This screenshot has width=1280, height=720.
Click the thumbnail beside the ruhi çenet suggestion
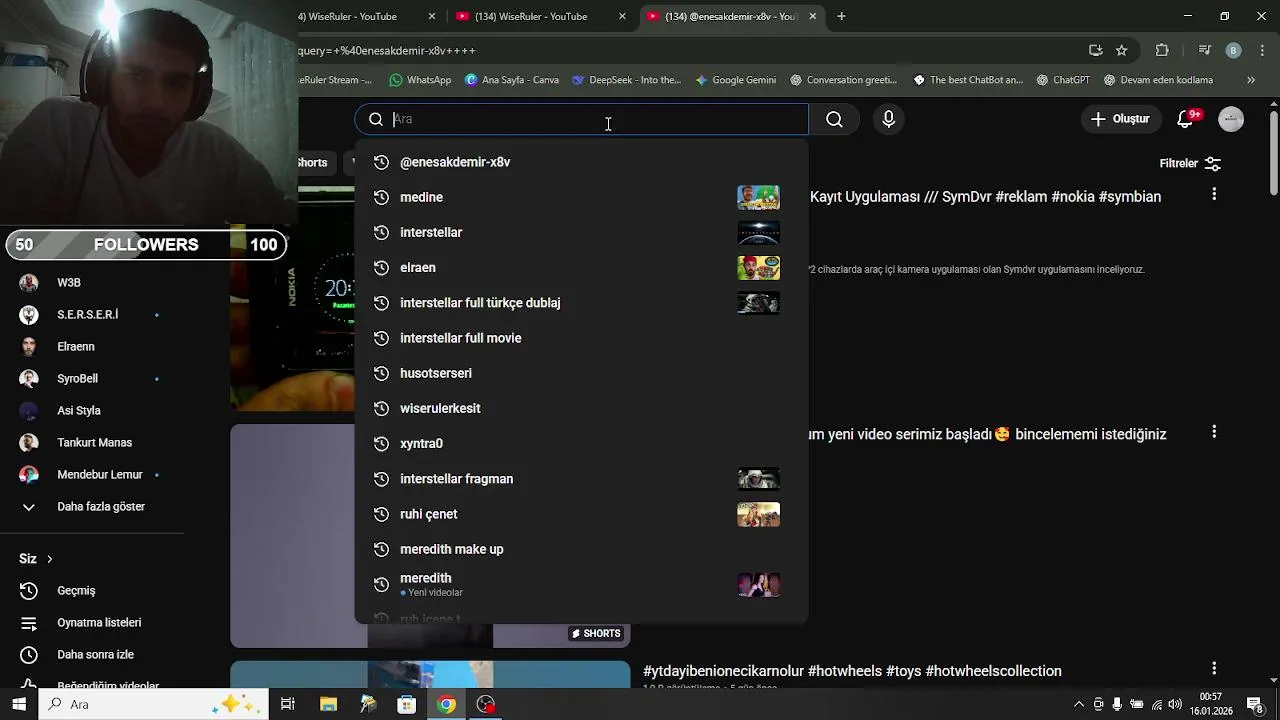[758, 514]
